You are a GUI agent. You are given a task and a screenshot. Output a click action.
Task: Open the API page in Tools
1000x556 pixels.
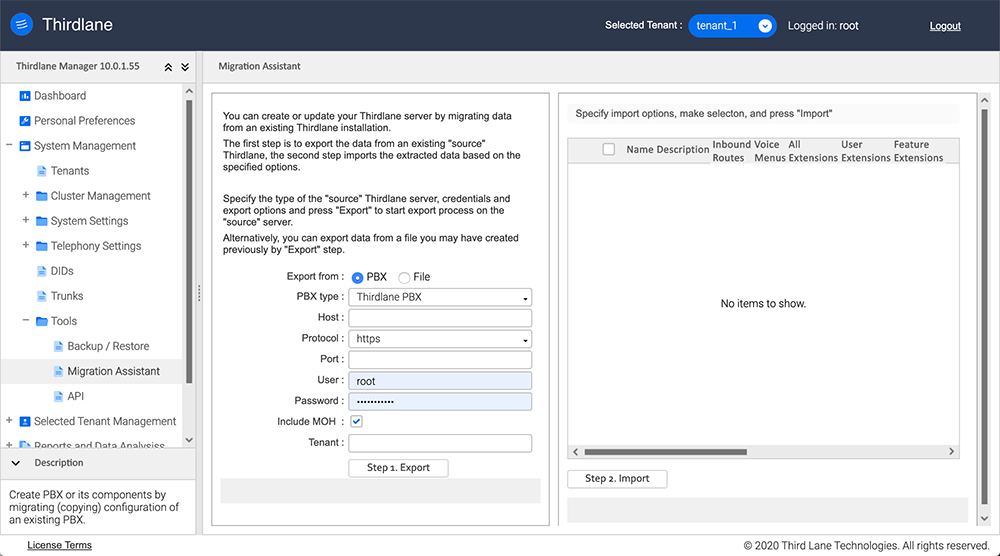pyautogui.click(x=76, y=396)
